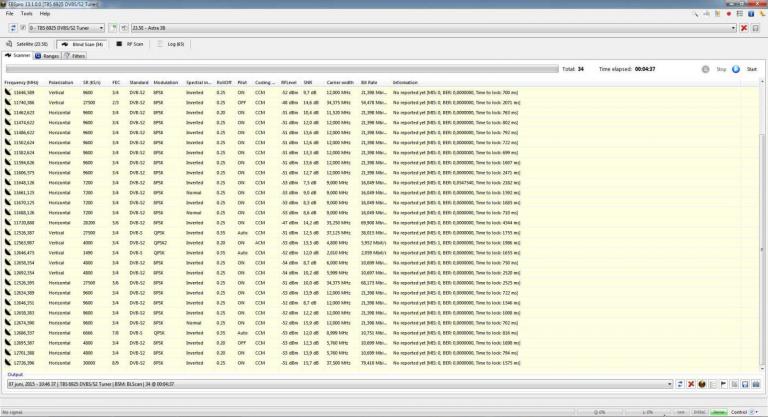The image size is (768, 417).
Task: Toggle the checkbox beside the tuner dropdown
Action: click(22, 27)
